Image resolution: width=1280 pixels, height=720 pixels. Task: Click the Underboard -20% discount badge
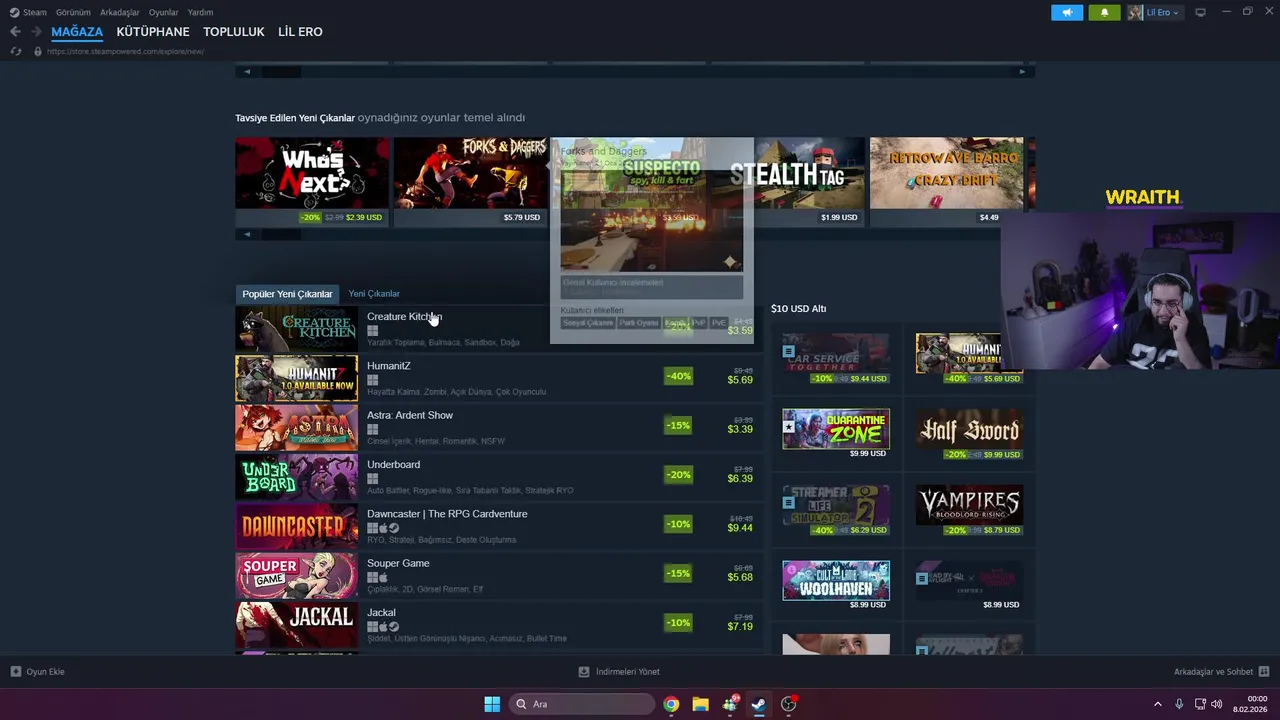pyautogui.click(x=679, y=474)
